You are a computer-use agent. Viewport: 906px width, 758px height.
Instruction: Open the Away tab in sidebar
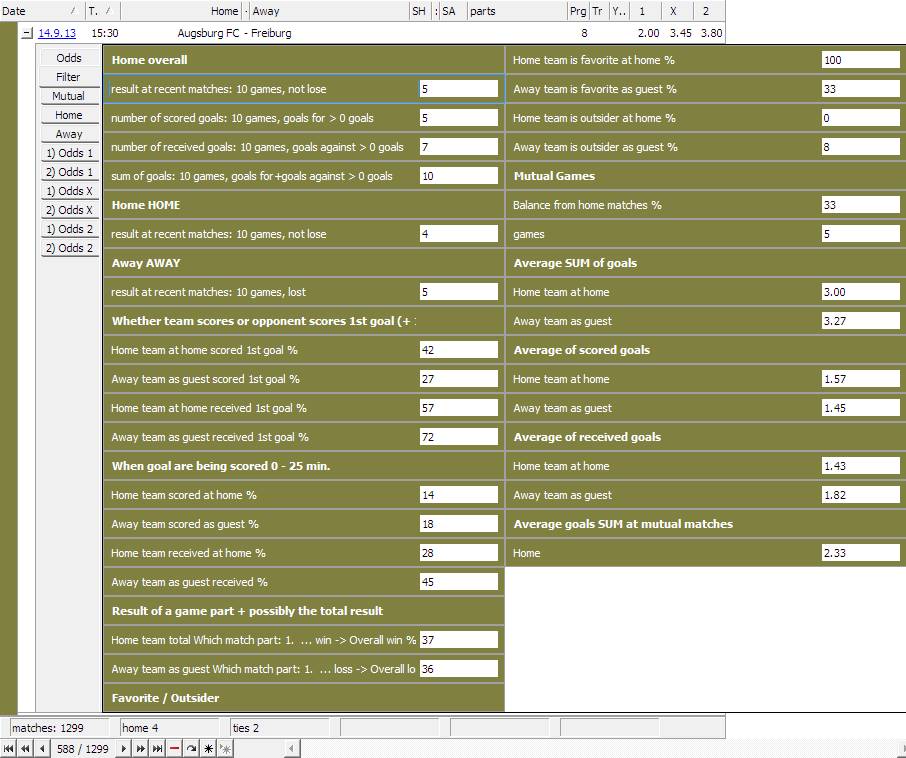(69, 134)
